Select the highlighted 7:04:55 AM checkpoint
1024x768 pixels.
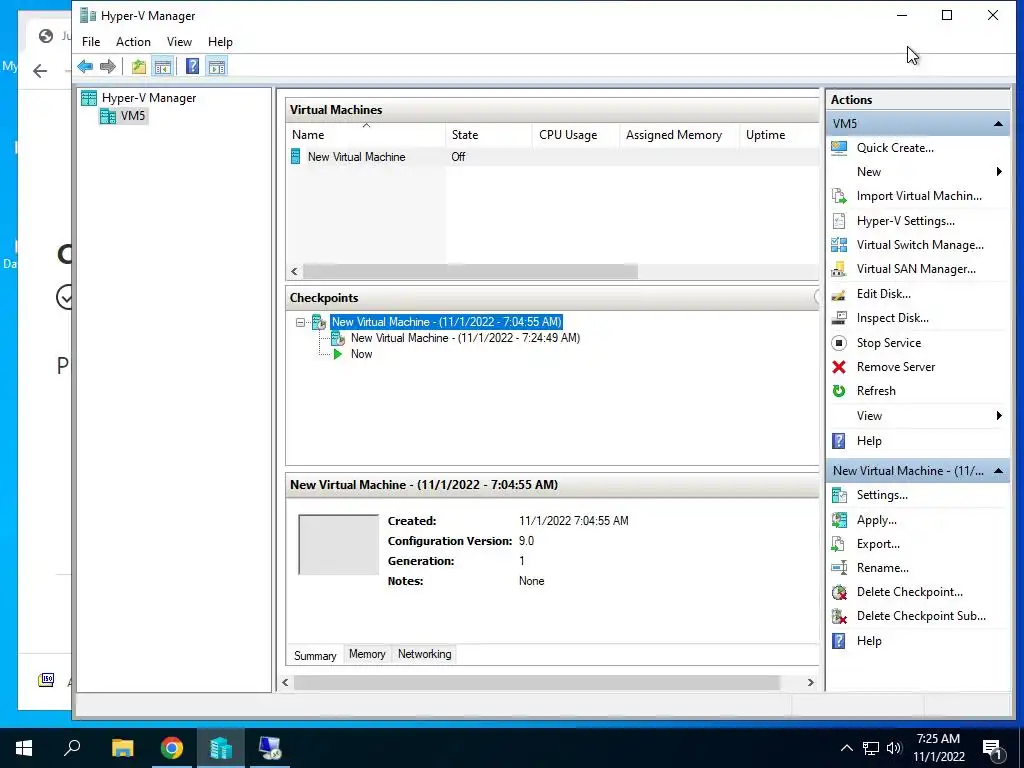coord(446,322)
